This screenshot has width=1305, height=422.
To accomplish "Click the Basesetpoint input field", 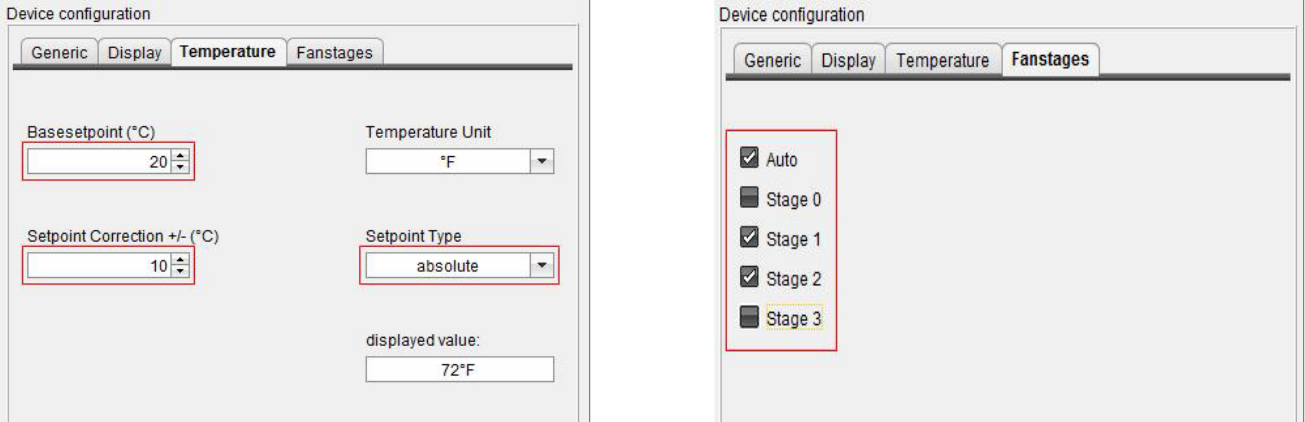I will click(98, 161).
